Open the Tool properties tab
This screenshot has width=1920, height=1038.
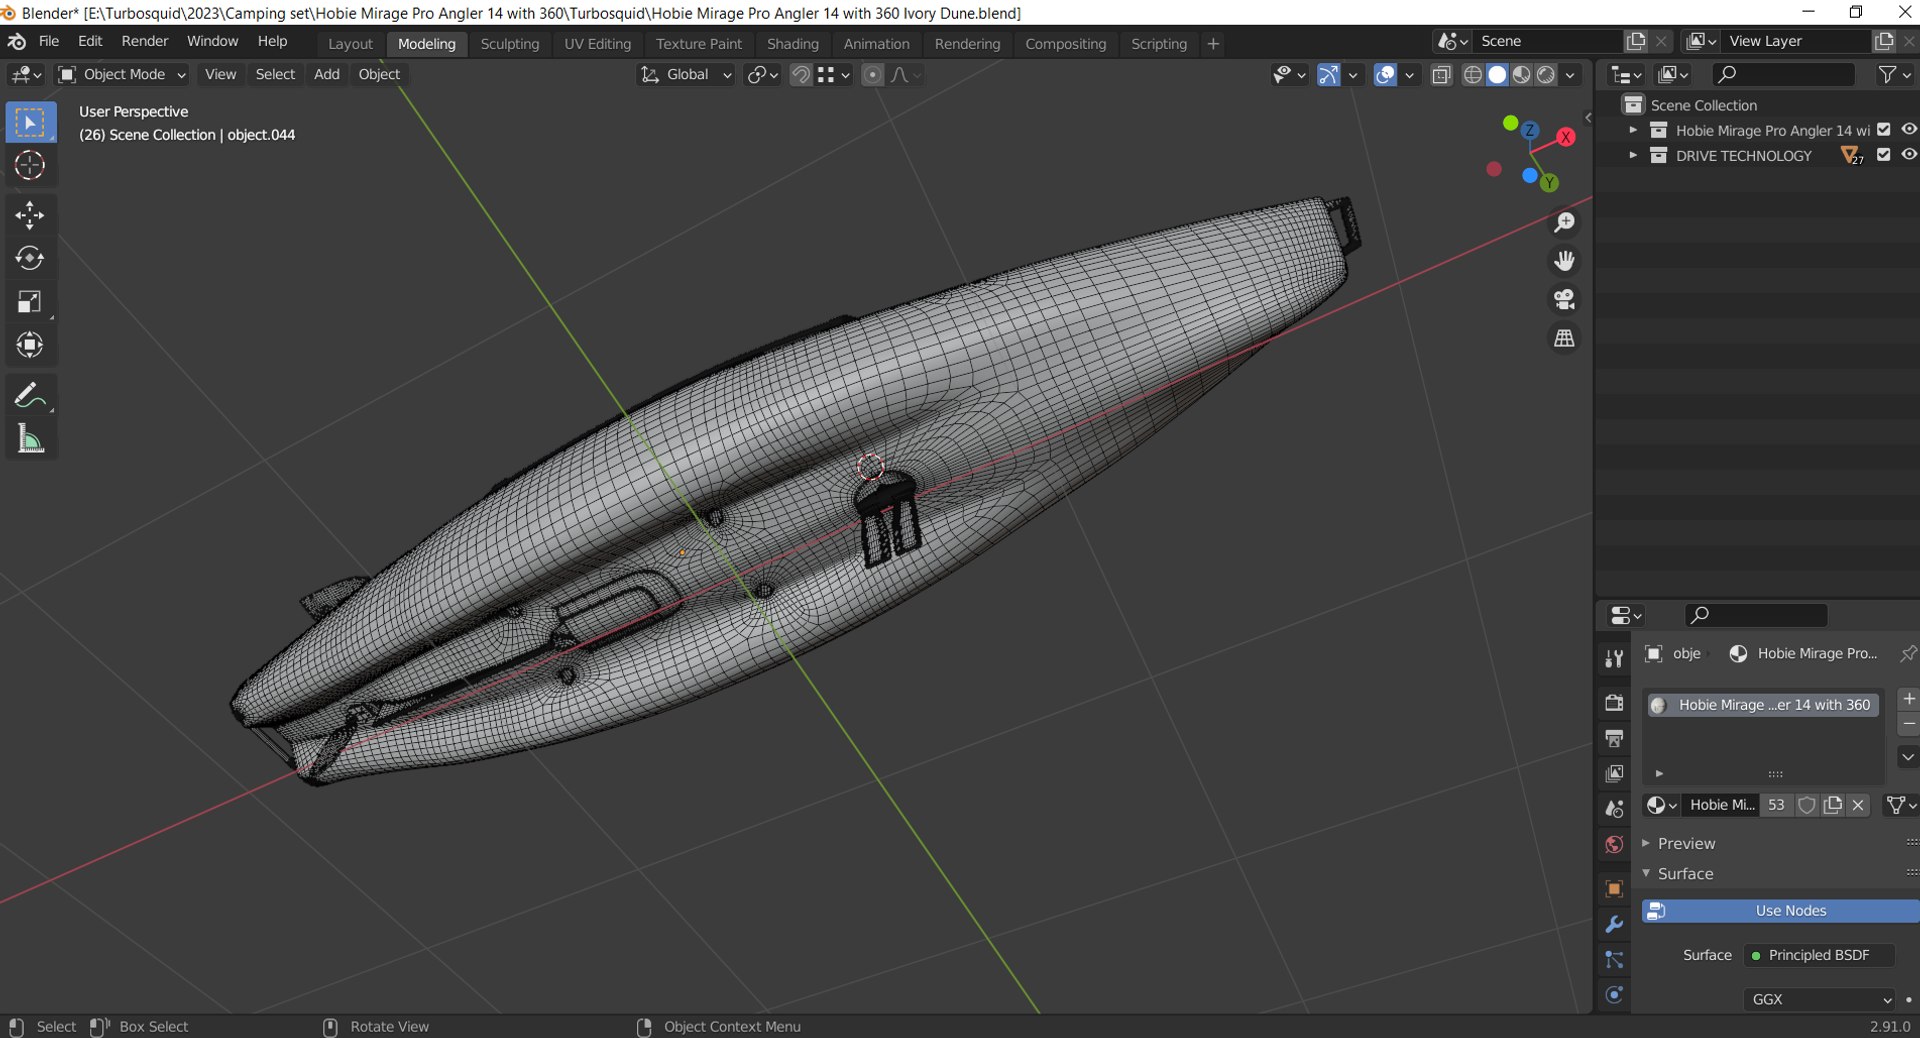tap(1613, 658)
